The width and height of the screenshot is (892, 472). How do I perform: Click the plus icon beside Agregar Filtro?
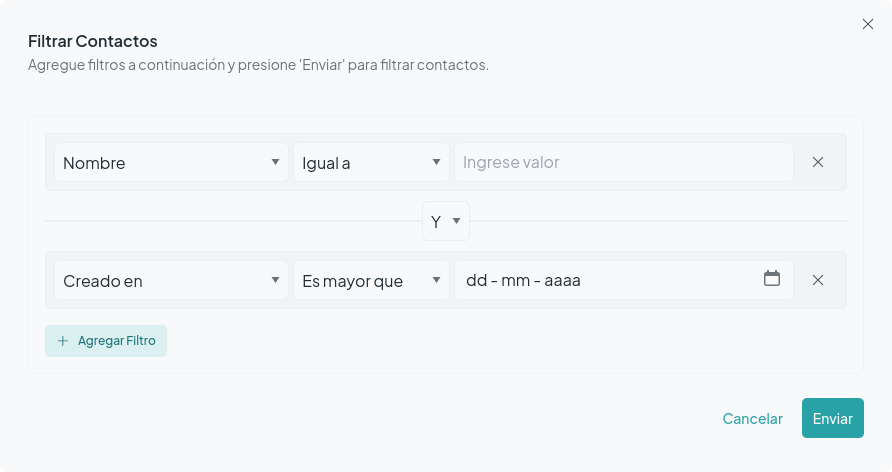[63, 341]
